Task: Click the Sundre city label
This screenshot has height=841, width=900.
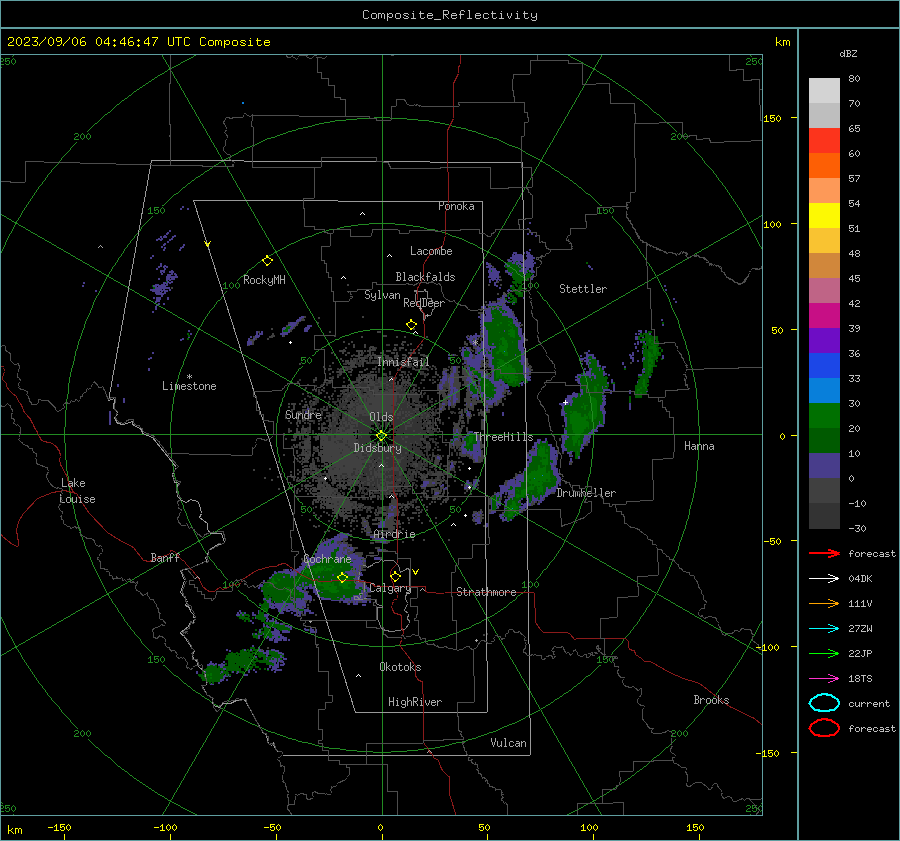Action: coord(303,414)
